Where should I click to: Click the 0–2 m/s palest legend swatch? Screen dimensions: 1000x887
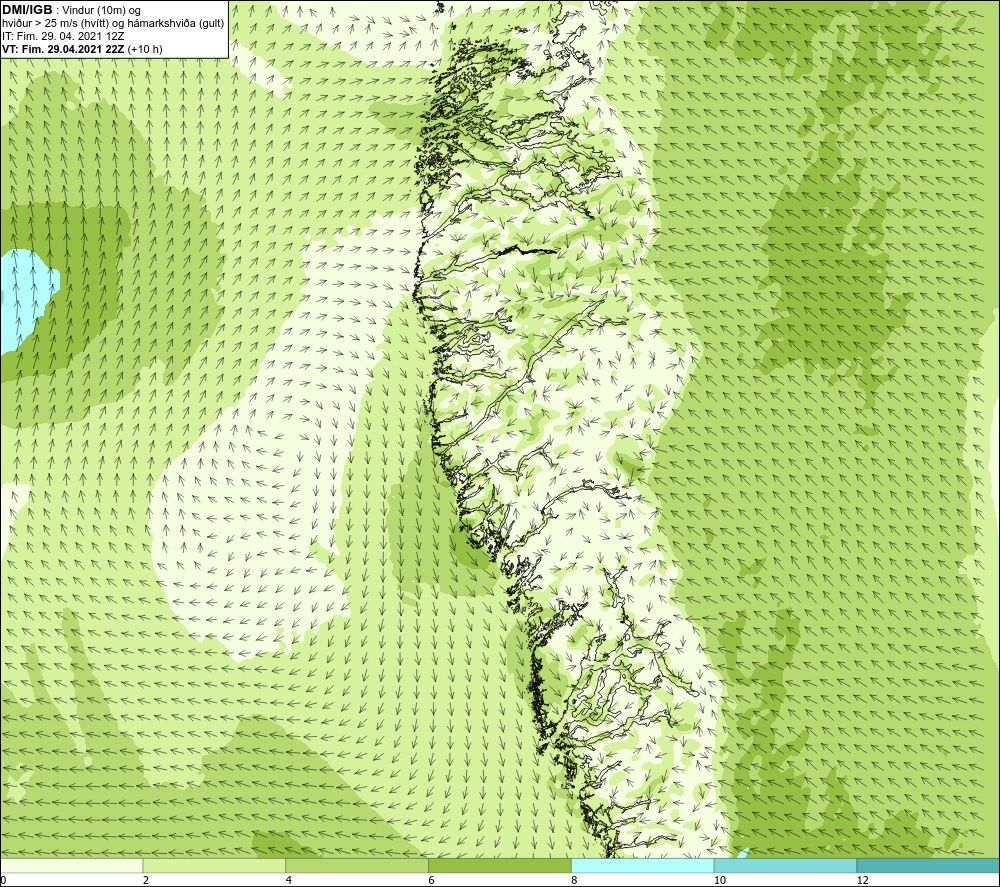[x=71, y=866]
